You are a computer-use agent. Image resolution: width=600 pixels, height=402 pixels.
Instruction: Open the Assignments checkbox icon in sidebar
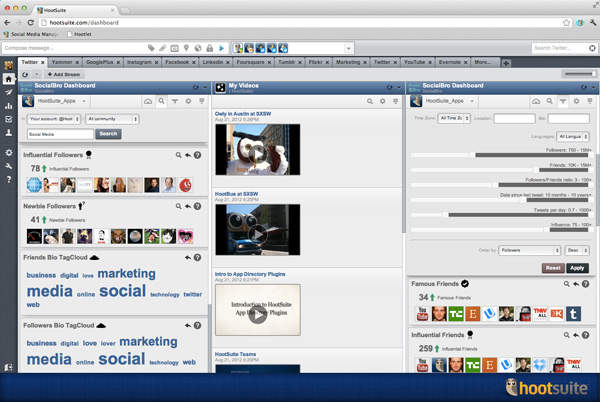click(x=8, y=119)
